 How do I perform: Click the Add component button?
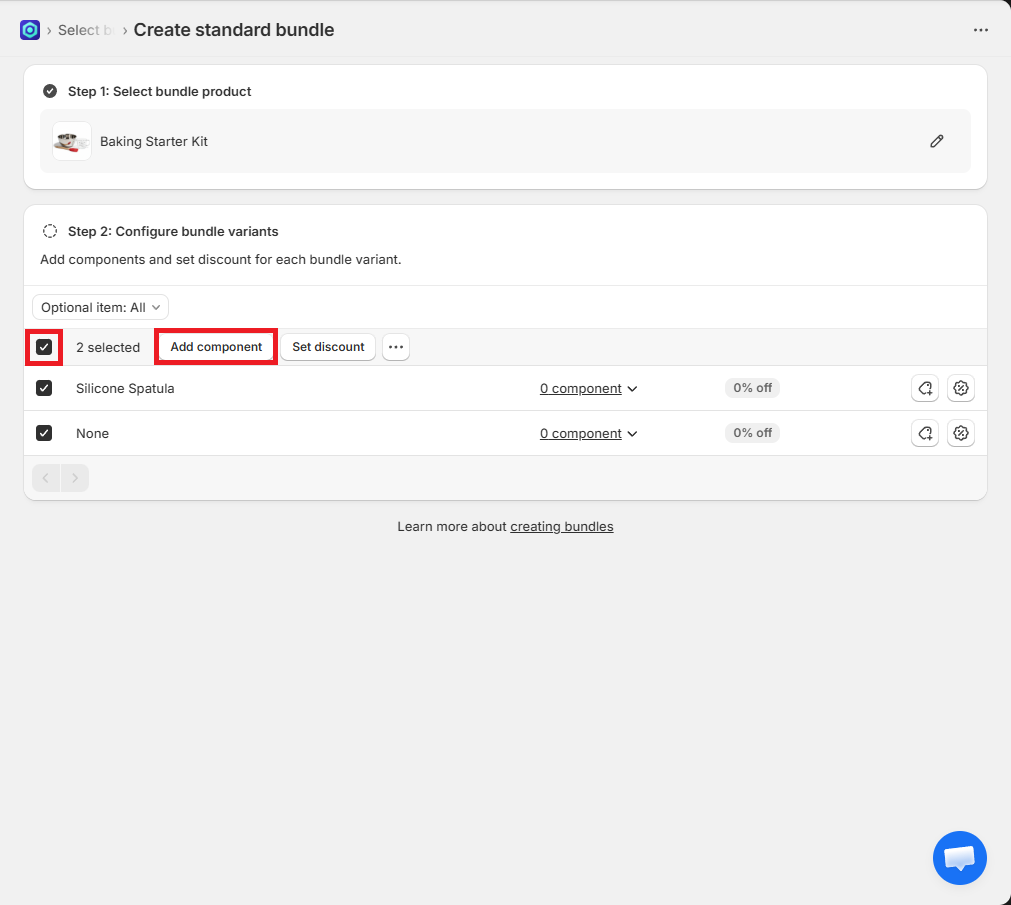216,347
